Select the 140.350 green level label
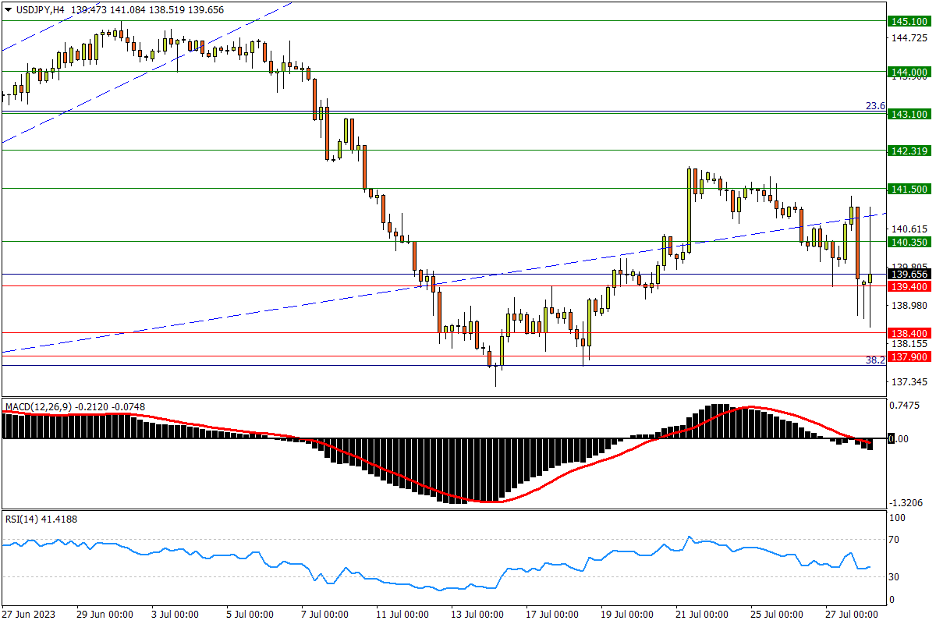Image resolution: width=936 pixels, height=624 pixels. [910, 242]
